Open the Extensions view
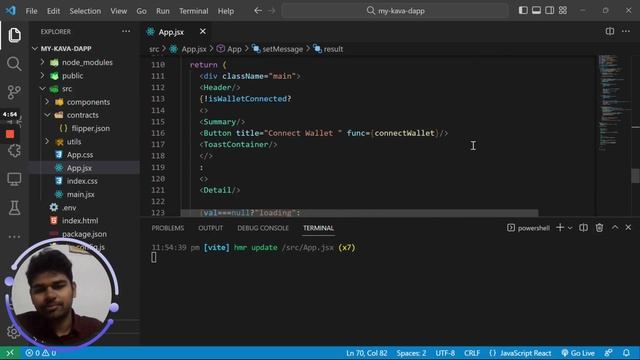This screenshot has width=640, height=360. coord(14,151)
